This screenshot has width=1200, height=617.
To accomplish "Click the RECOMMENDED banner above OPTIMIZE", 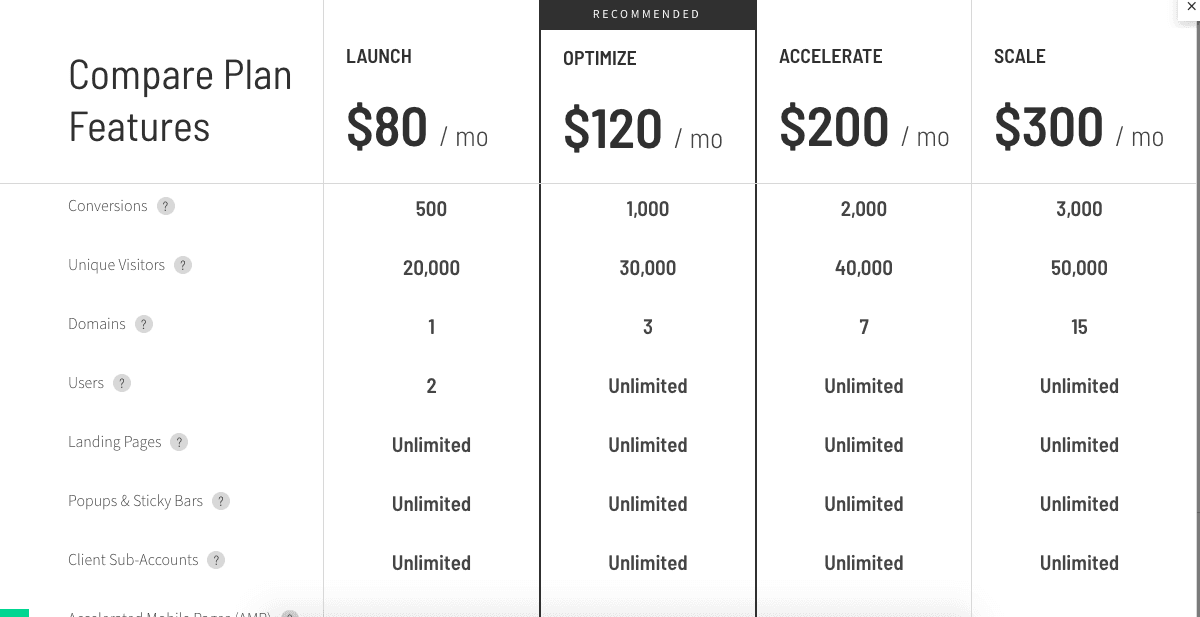I will pyautogui.click(x=647, y=14).
